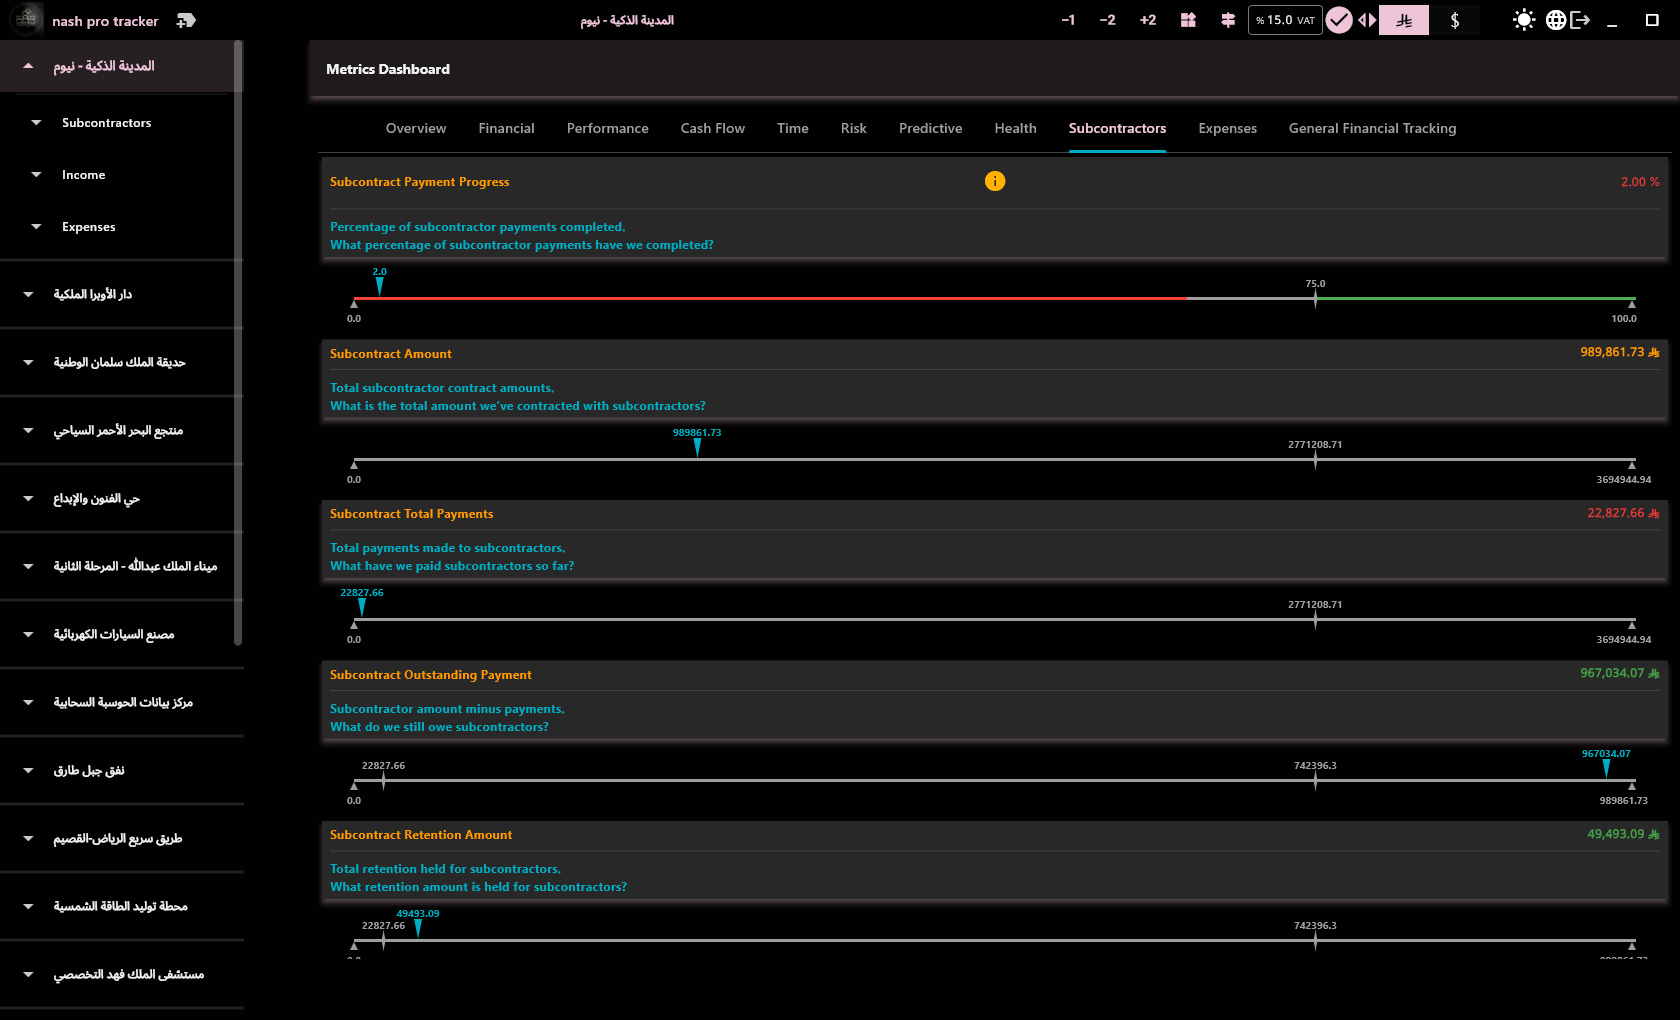Select the Subcontractors tab

[1117, 128]
